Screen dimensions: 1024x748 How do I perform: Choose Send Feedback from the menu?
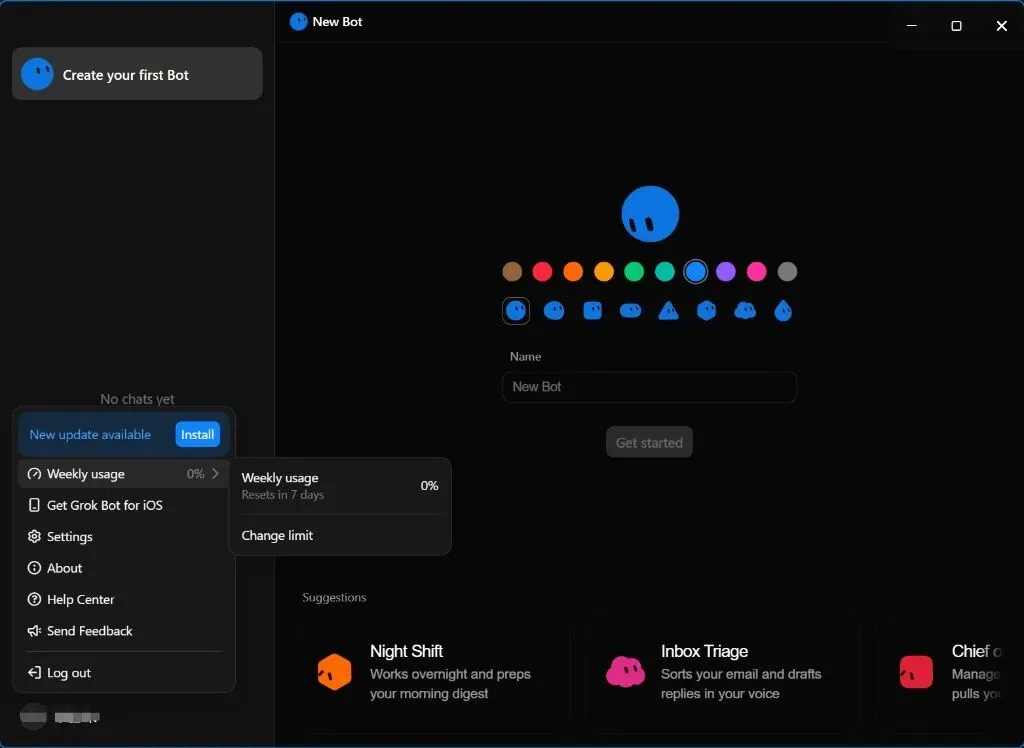(x=123, y=631)
